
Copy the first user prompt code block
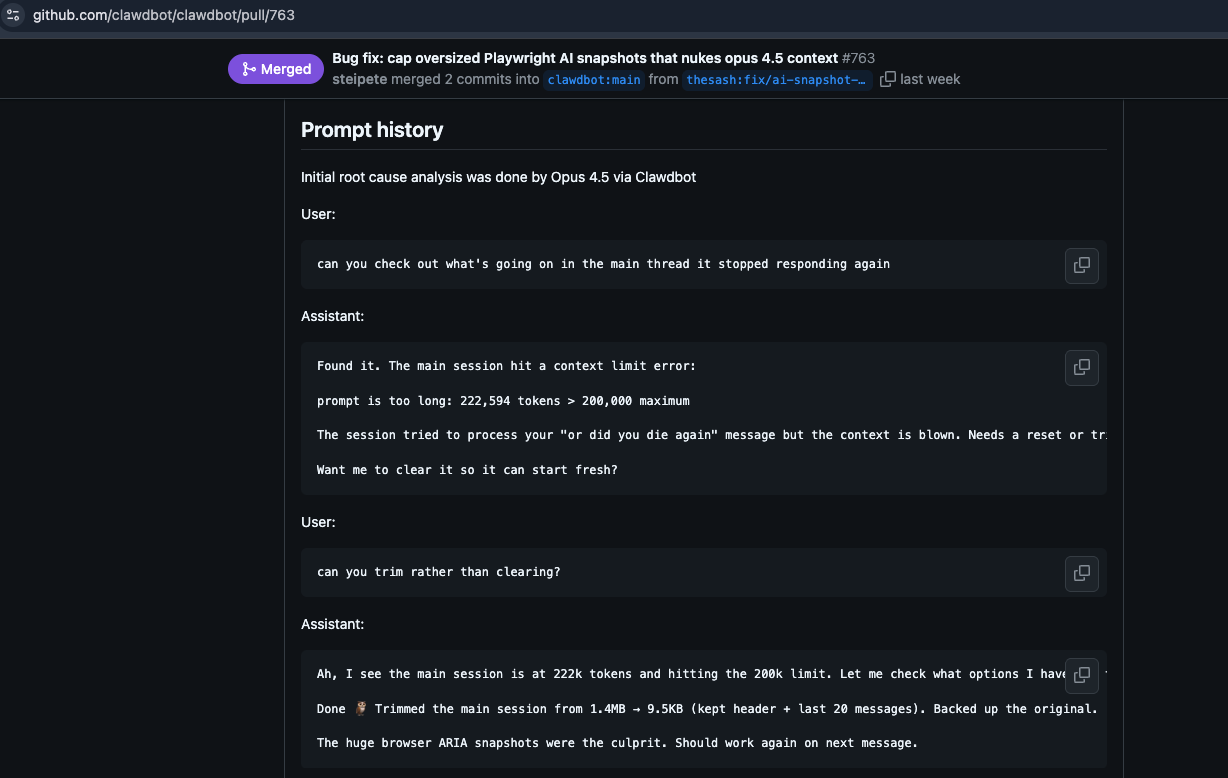point(1081,265)
